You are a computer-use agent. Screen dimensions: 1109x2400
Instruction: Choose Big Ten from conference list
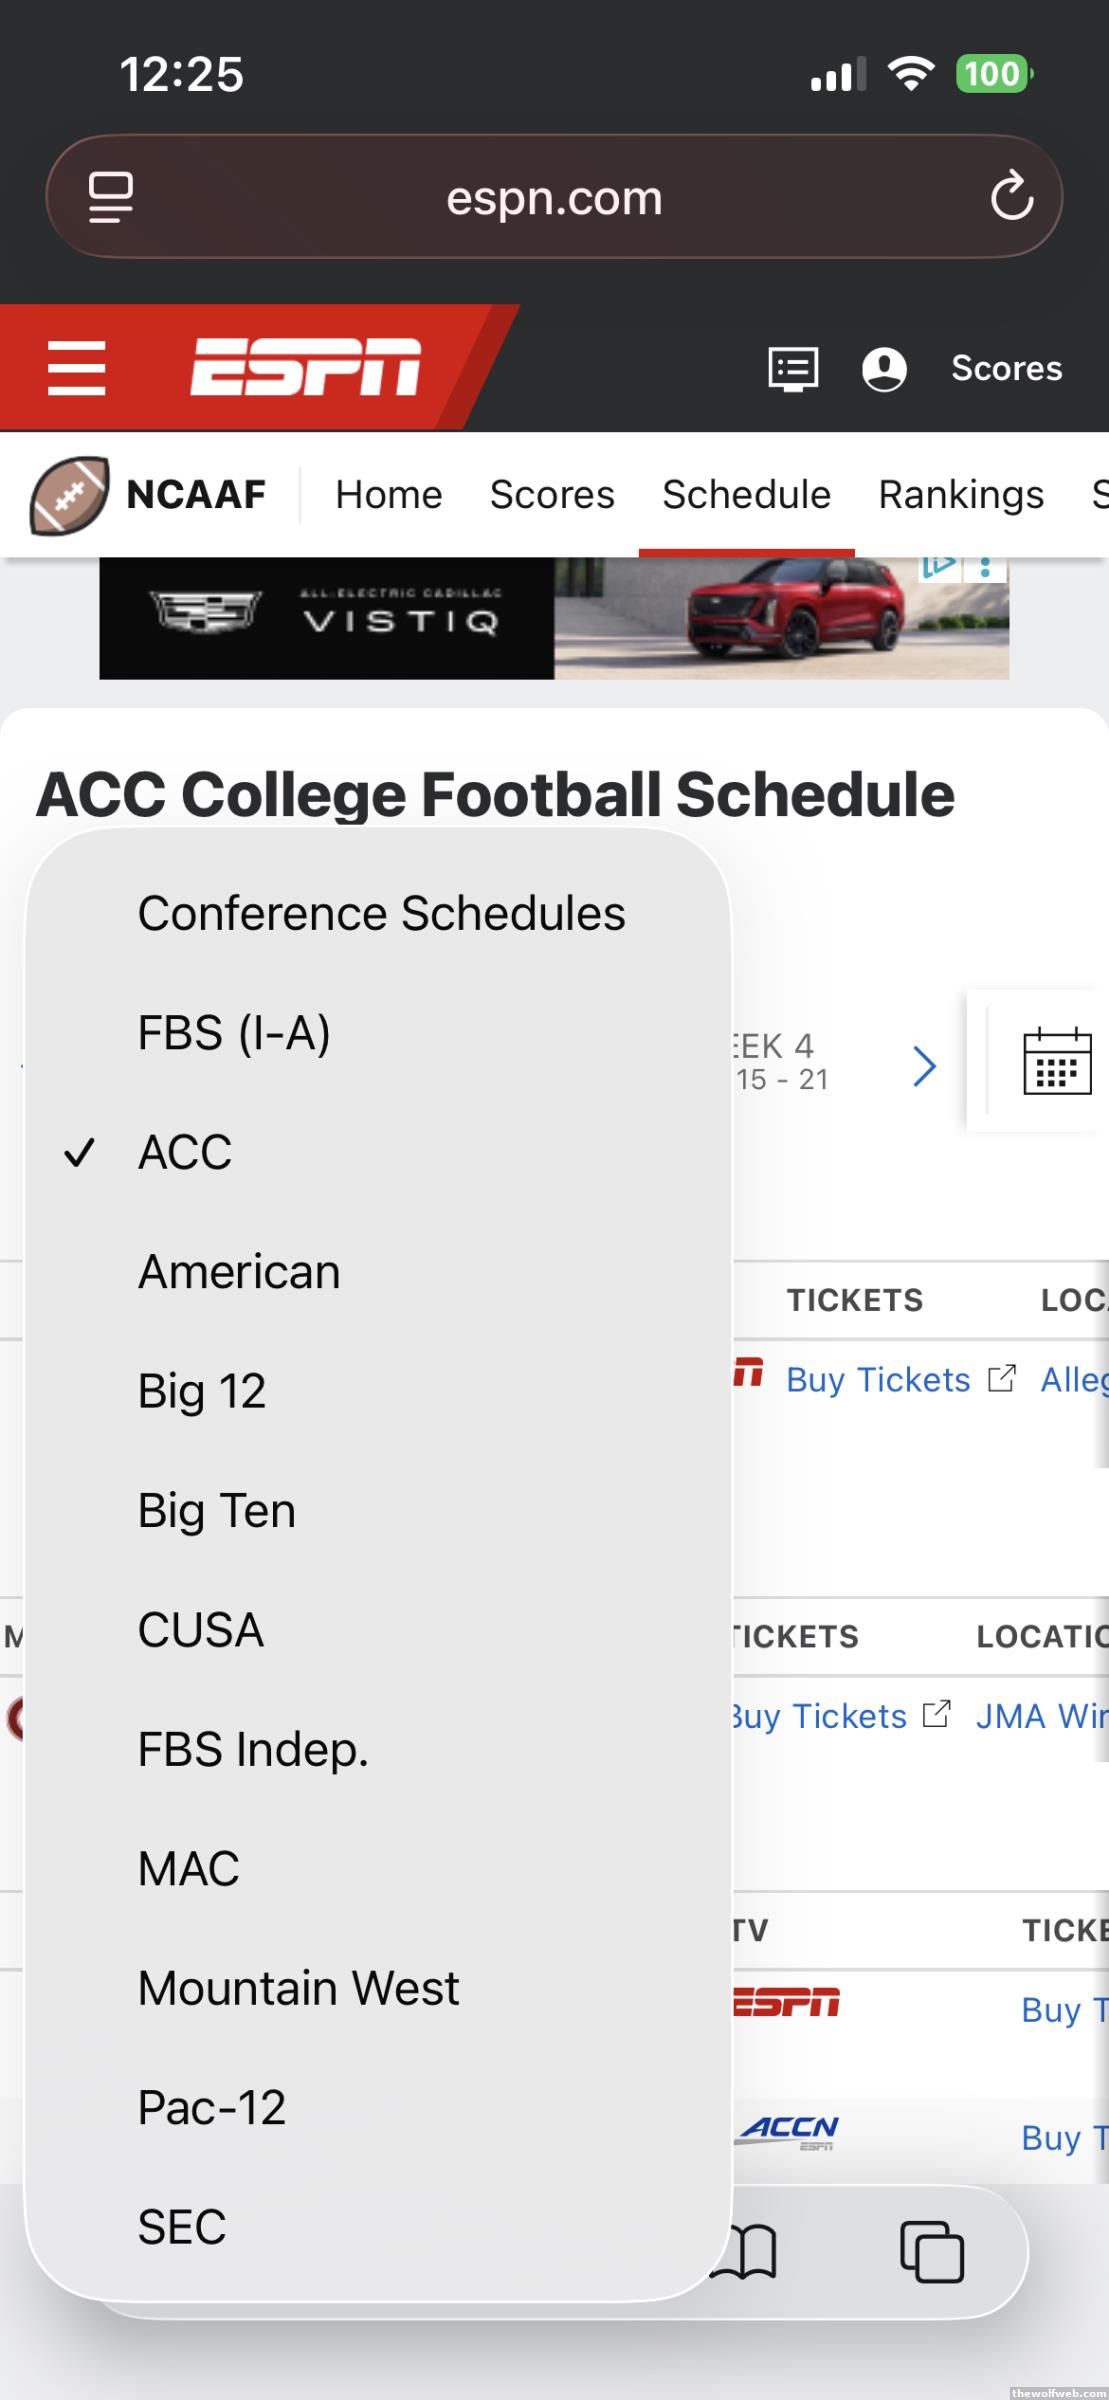[x=217, y=1510]
